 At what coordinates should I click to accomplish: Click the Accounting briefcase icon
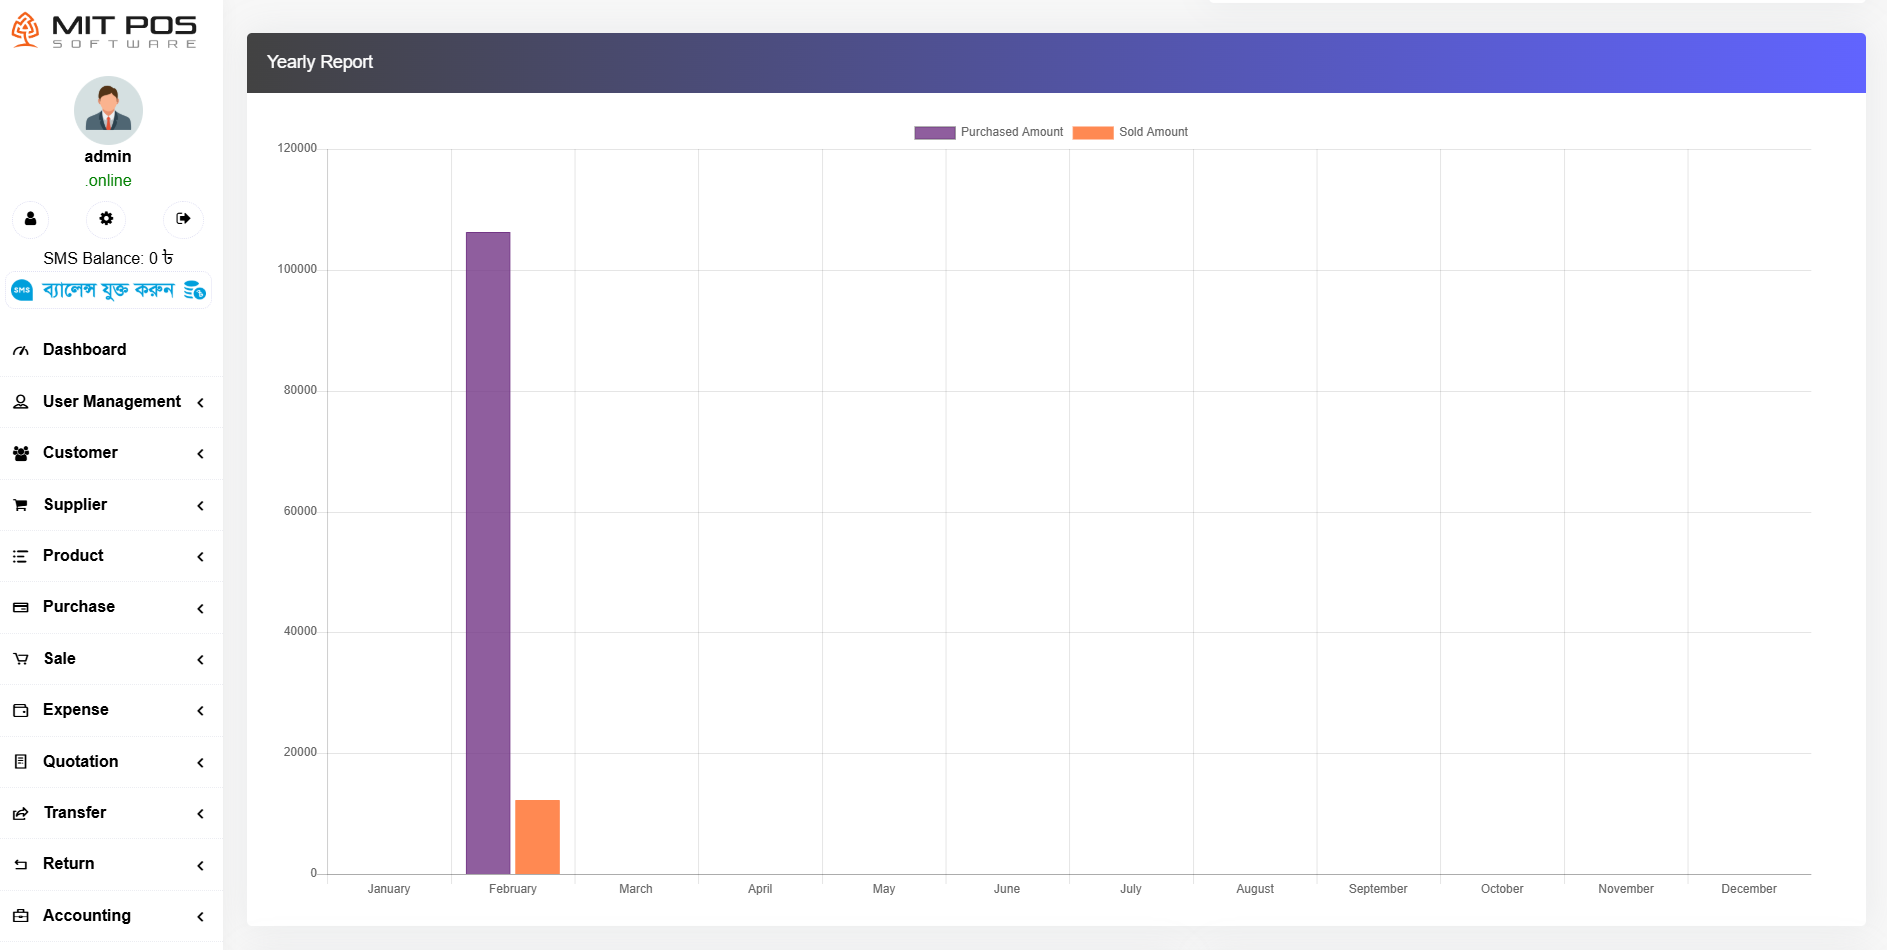[x=20, y=916]
